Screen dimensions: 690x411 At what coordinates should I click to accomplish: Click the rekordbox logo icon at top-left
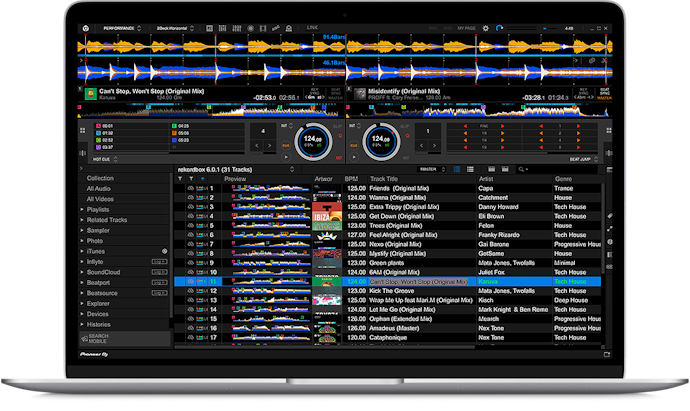86,28
